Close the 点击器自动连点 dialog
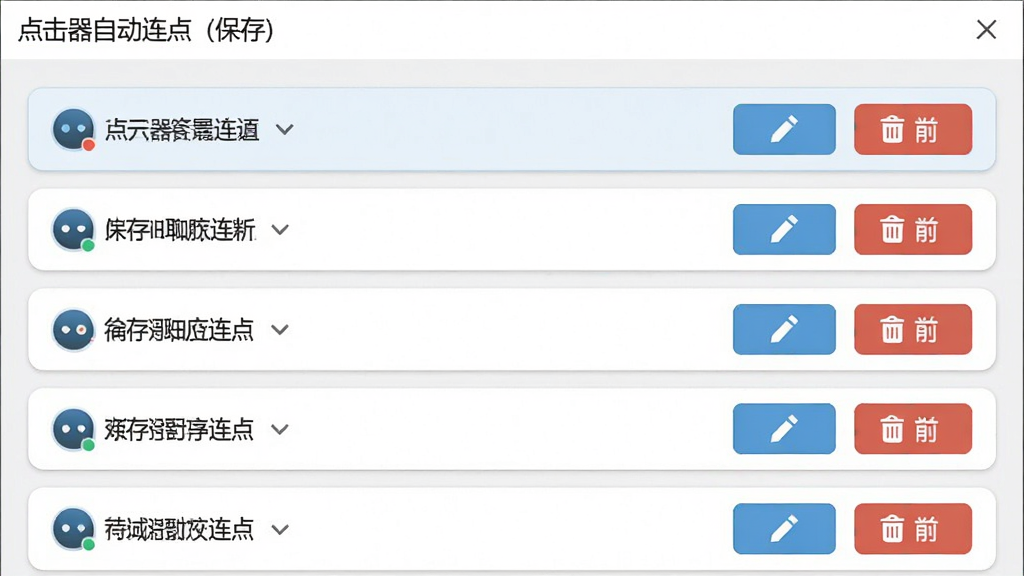Image resolution: width=1024 pixels, height=576 pixels. 986,29
